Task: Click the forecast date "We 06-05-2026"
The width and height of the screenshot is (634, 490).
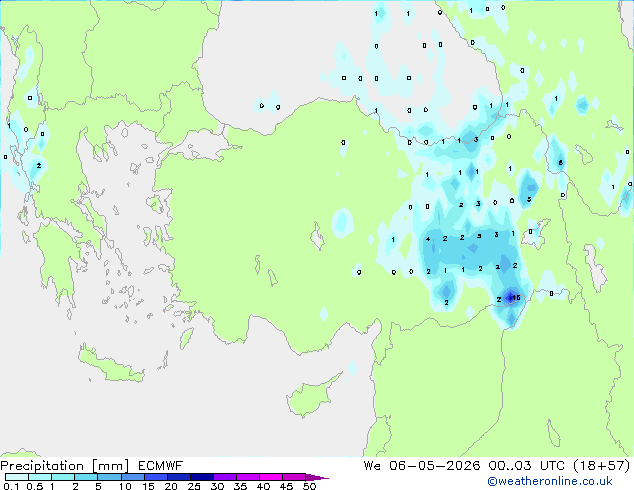Action: [422, 466]
